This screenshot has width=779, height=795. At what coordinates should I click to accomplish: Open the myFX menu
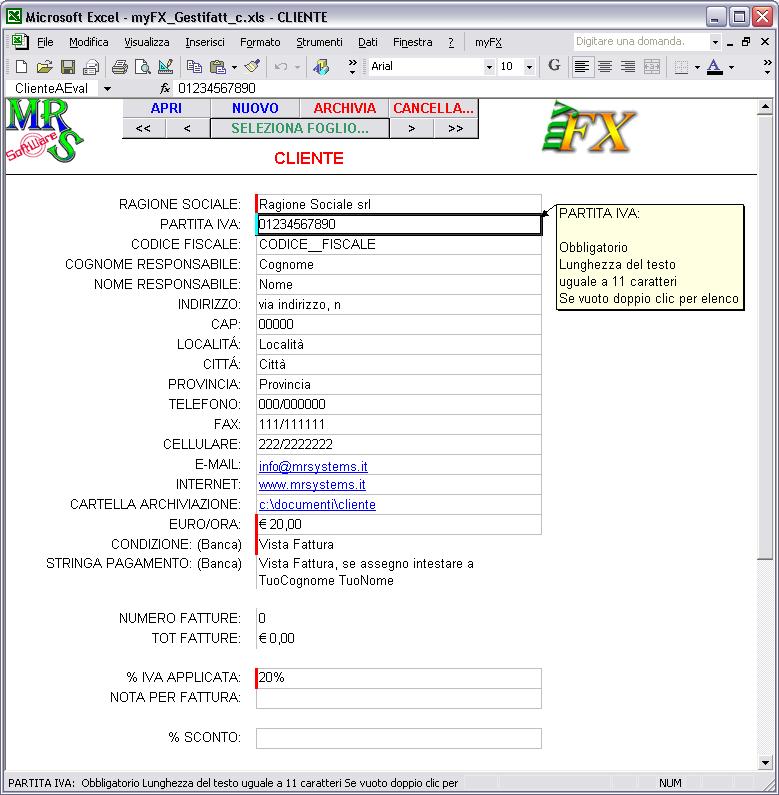pos(488,42)
